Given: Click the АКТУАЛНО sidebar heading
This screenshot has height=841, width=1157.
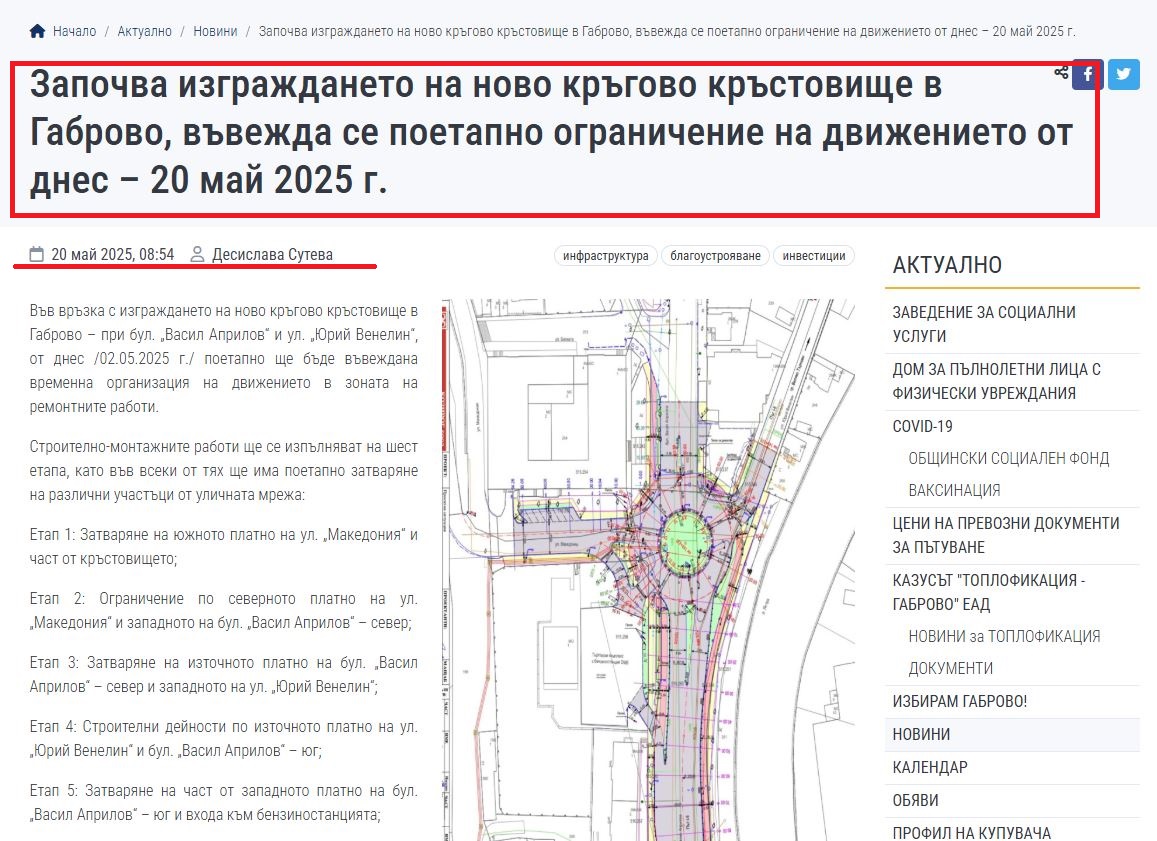Looking at the screenshot, I should click(x=947, y=265).
